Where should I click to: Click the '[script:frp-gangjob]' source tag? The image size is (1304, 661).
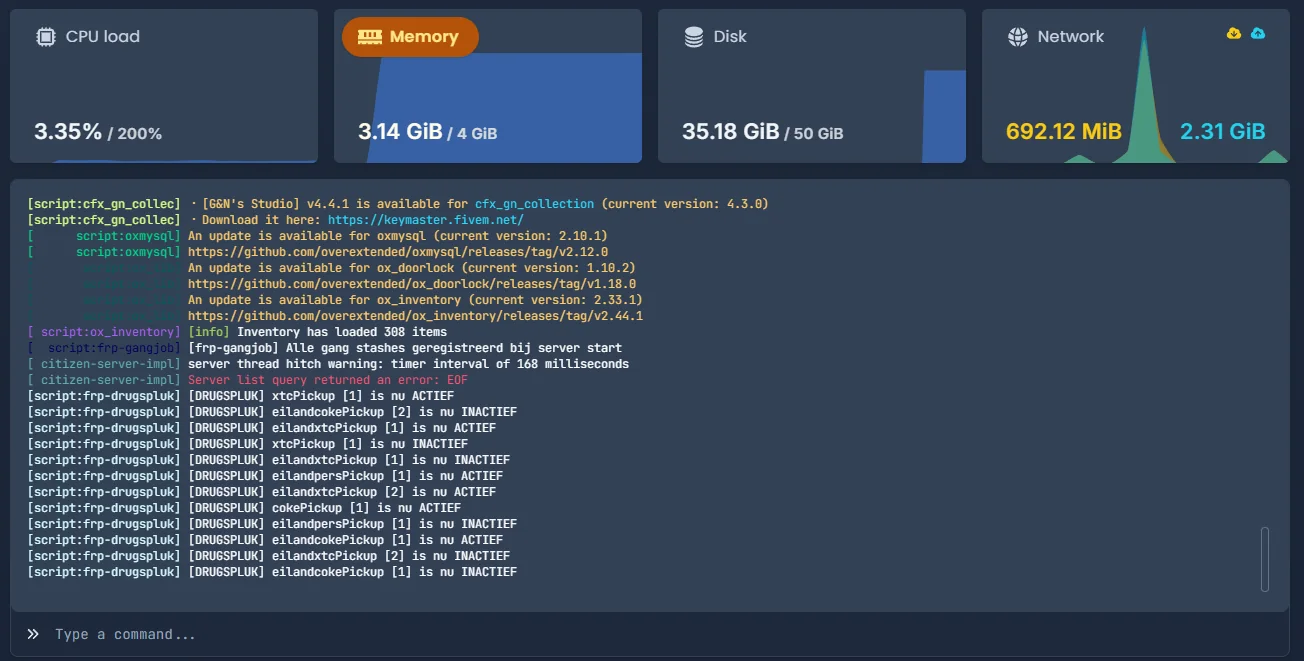pos(104,348)
